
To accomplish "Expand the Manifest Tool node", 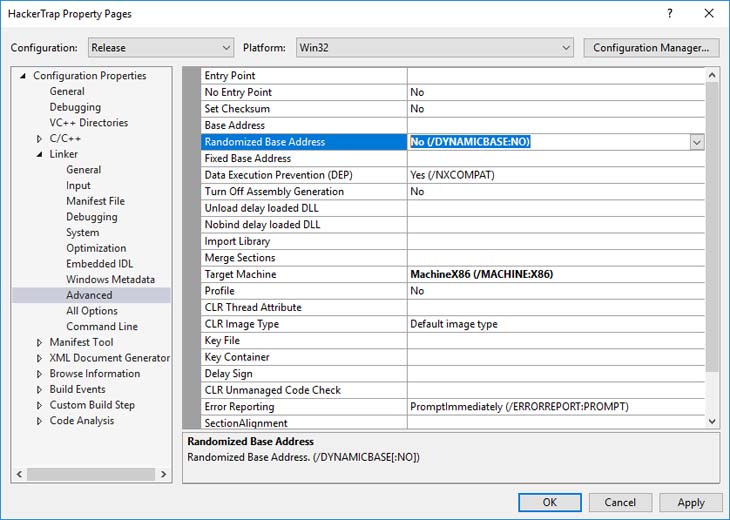I will 40,342.
